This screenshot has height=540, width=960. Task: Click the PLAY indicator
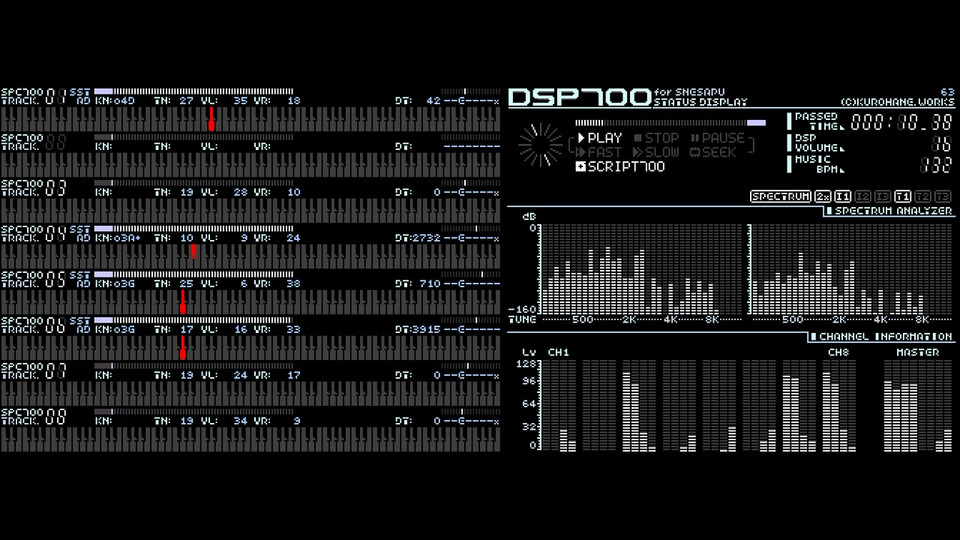[599, 138]
